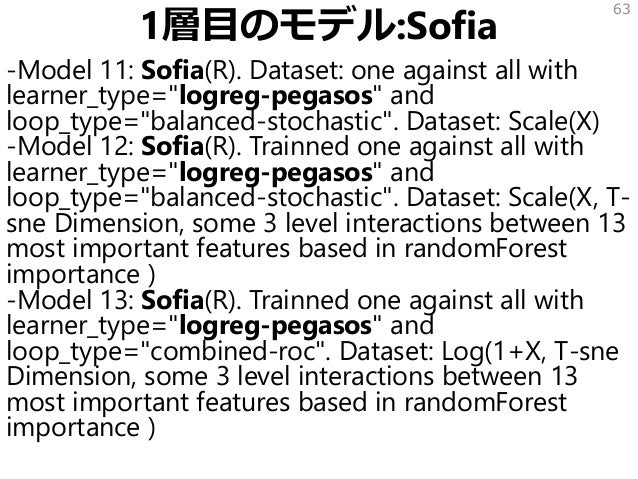638x479 pixels.
Task: Click 'Scale(X, T-' in the Model 12 paragraph
Action: point(569,198)
